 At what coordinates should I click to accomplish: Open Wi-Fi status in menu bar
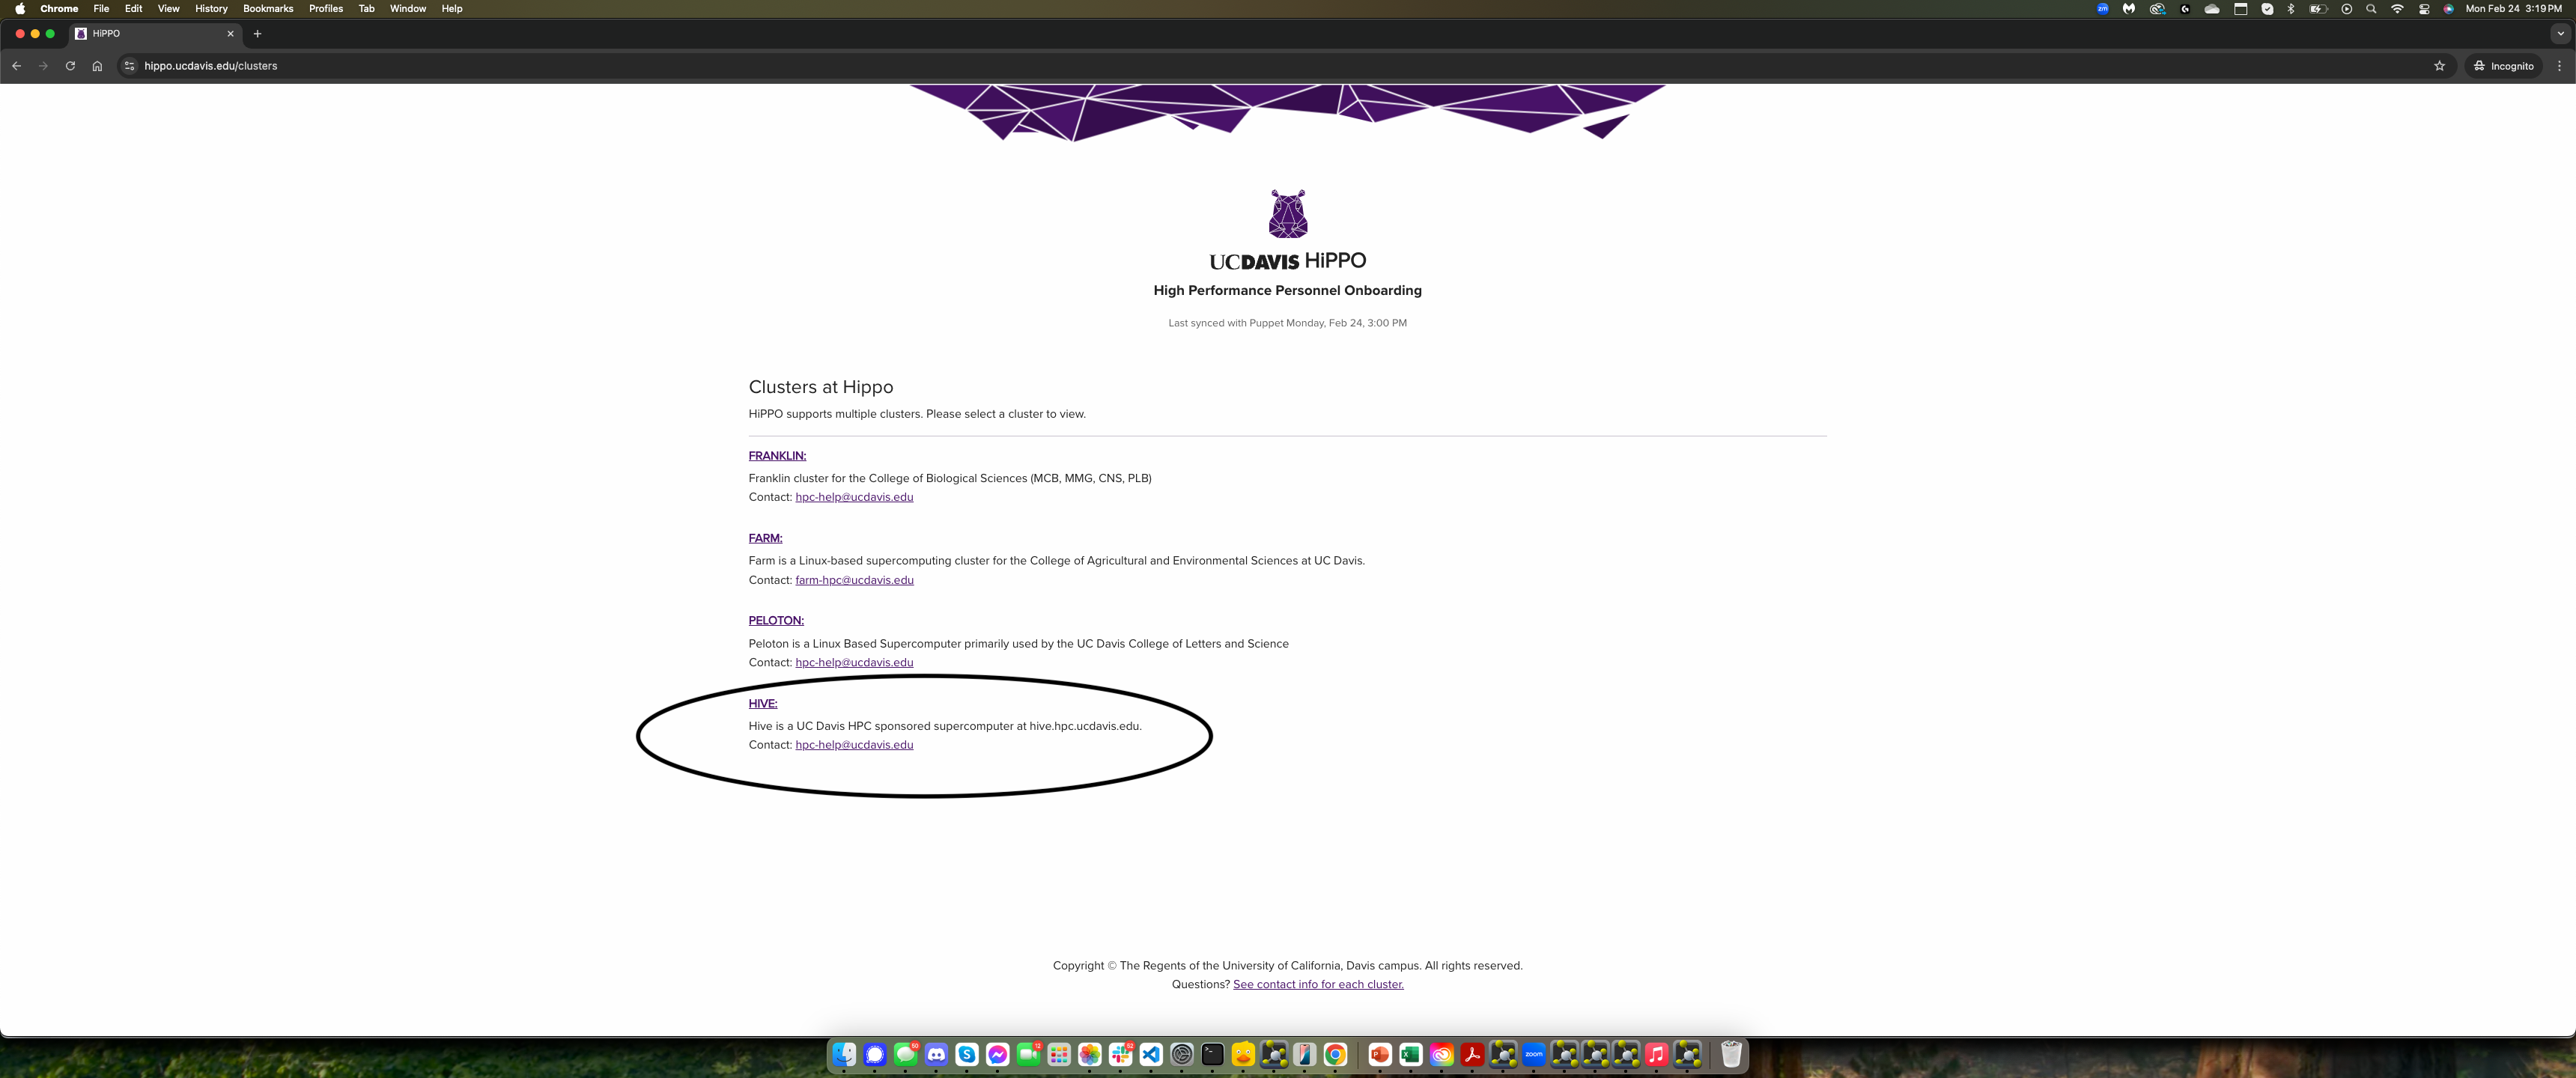point(2397,9)
